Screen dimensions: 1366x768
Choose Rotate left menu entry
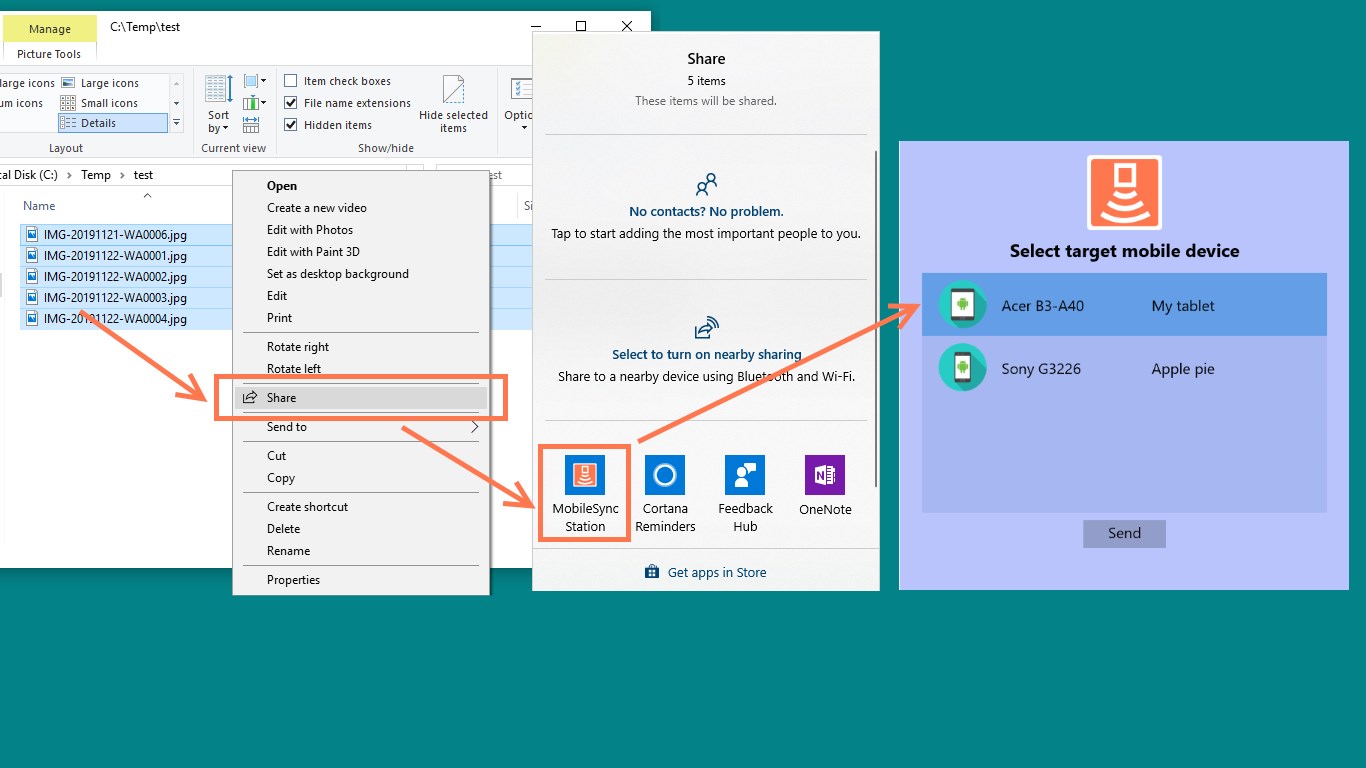pyautogui.click(x=294, y=369)
